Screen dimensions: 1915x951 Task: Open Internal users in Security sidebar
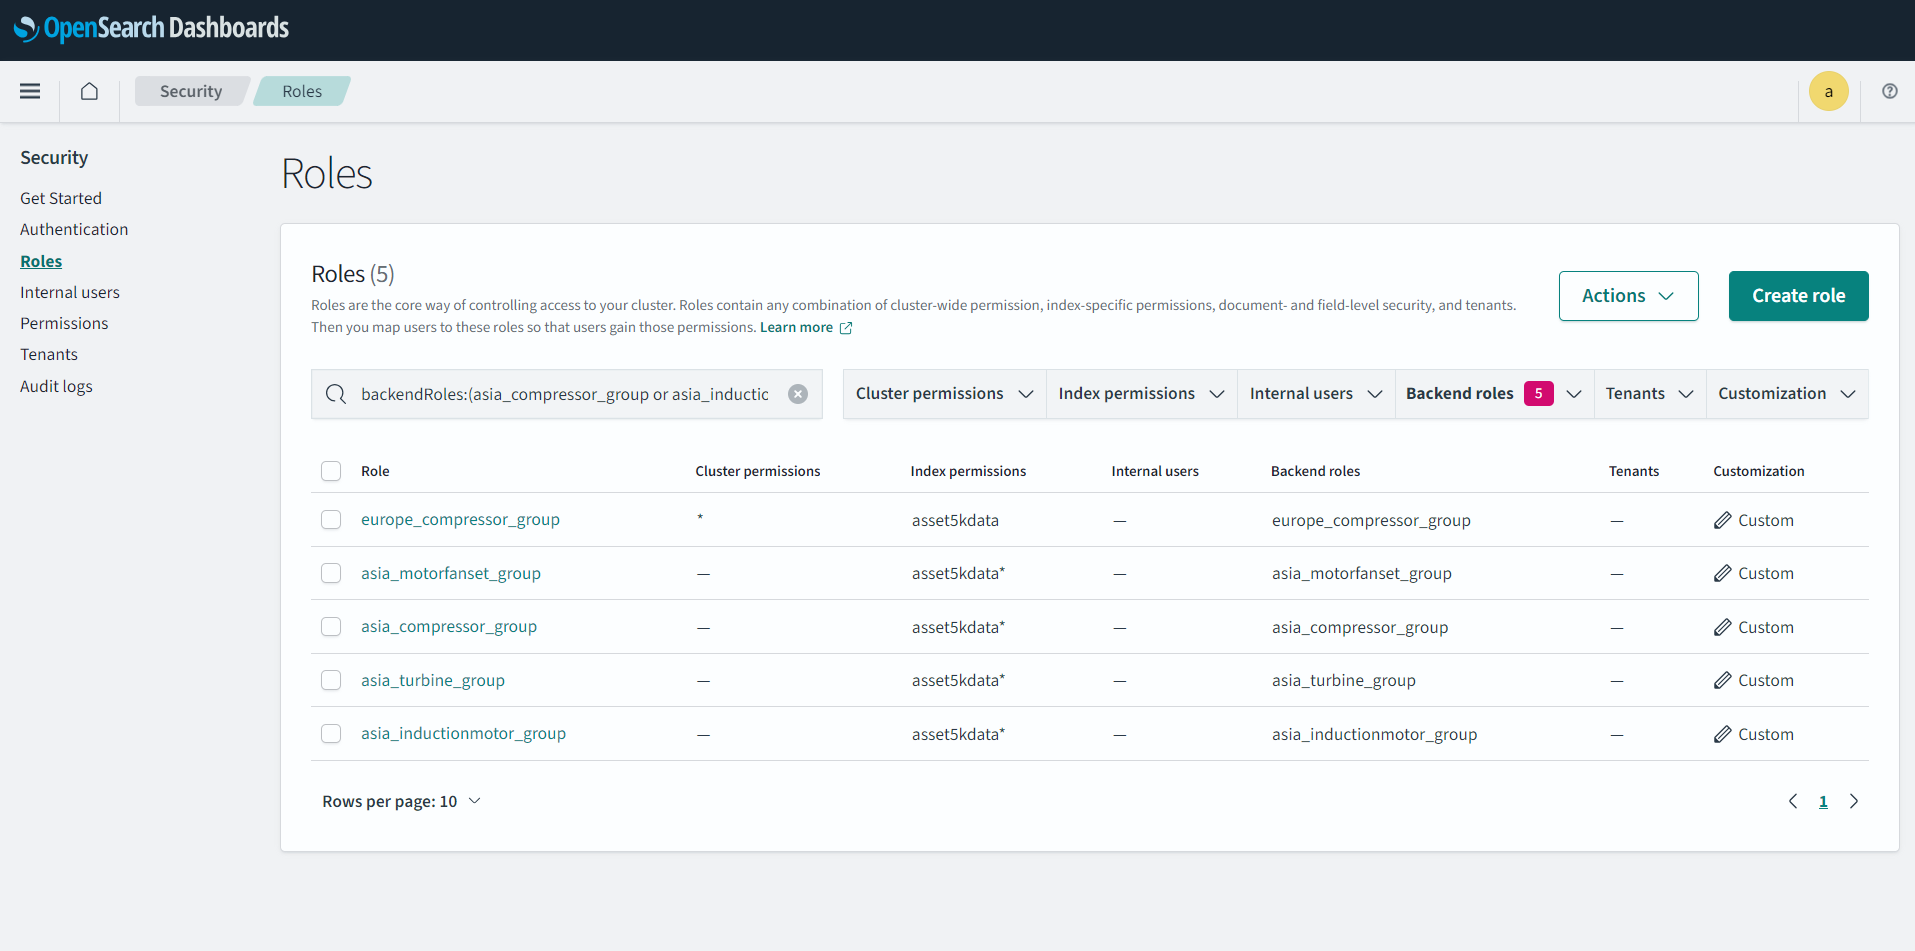coord(70,292)
